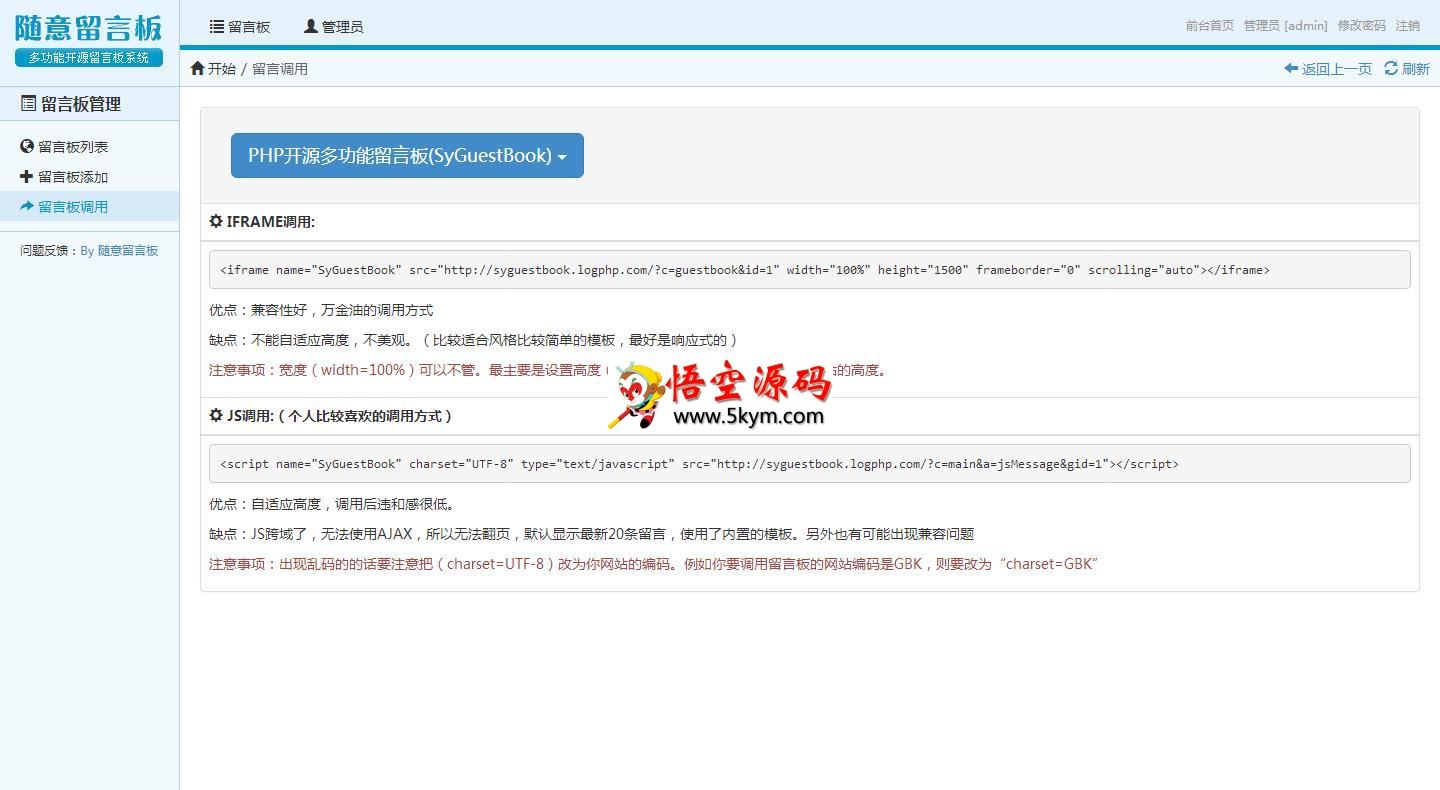
Task: Log out via 注销 link
Action: (x=1408, y=26)
